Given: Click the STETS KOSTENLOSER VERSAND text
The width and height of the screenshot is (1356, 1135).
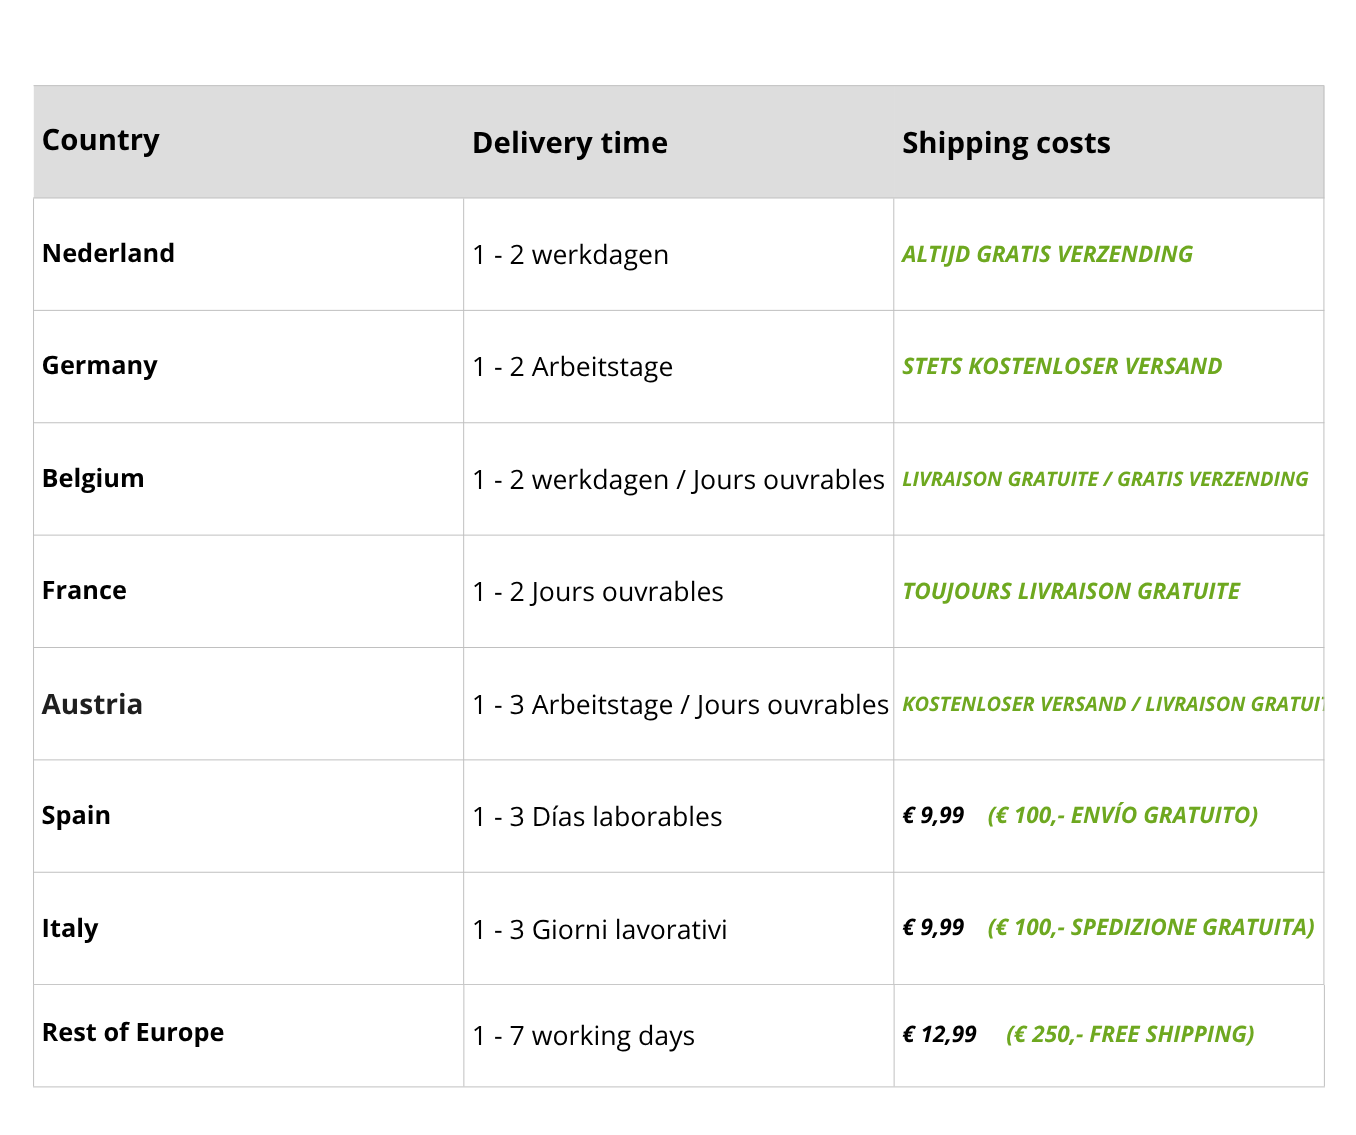Looking at the screenshot, I should pos(1062,366).
